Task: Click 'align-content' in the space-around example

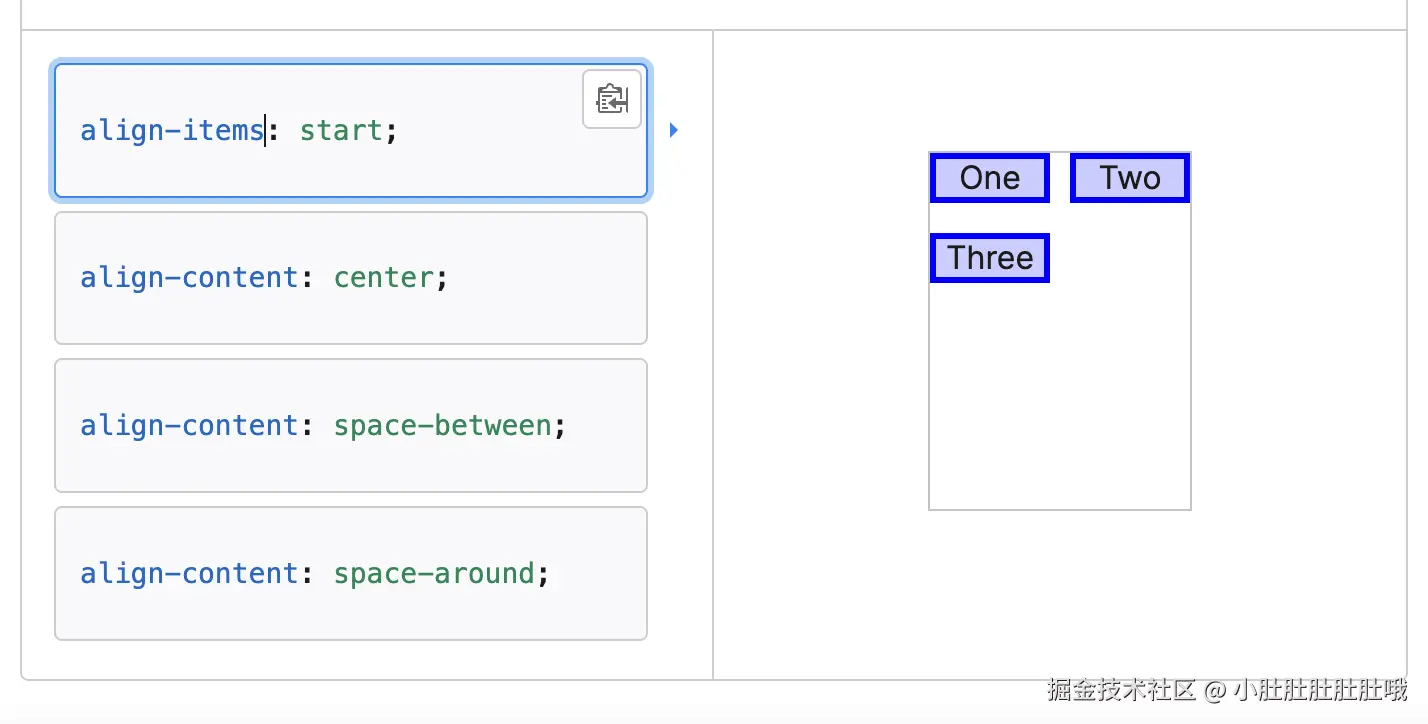Action: tap(189, 574)
